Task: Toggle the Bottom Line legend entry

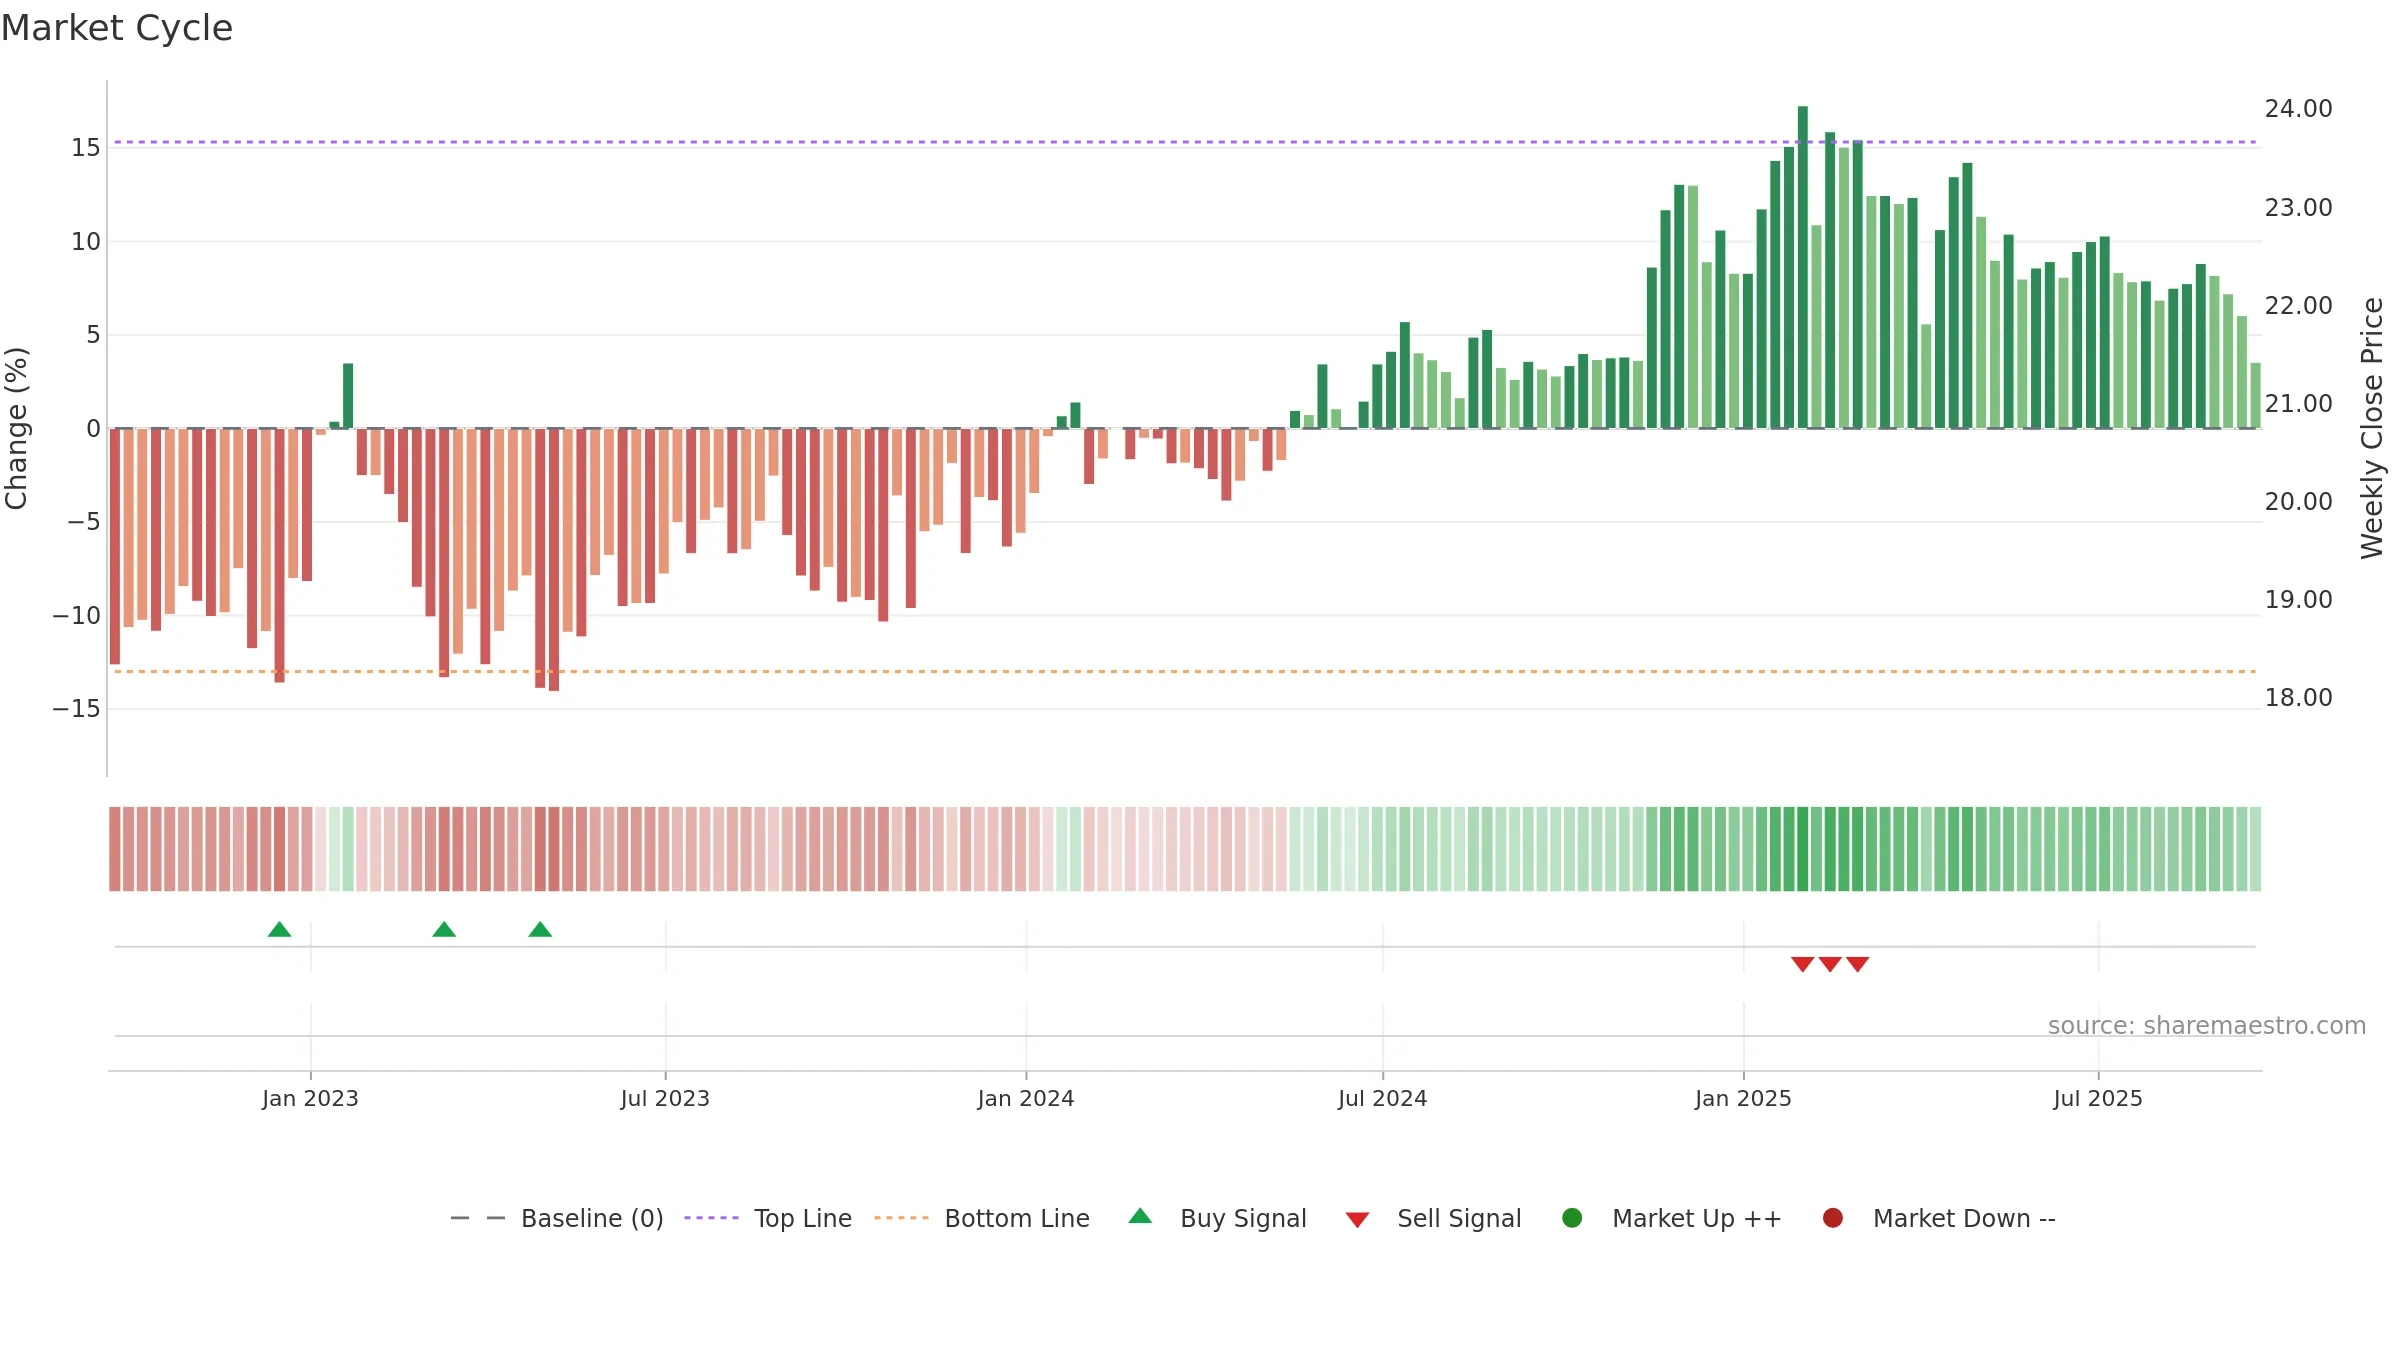Action: [982, 1218]
